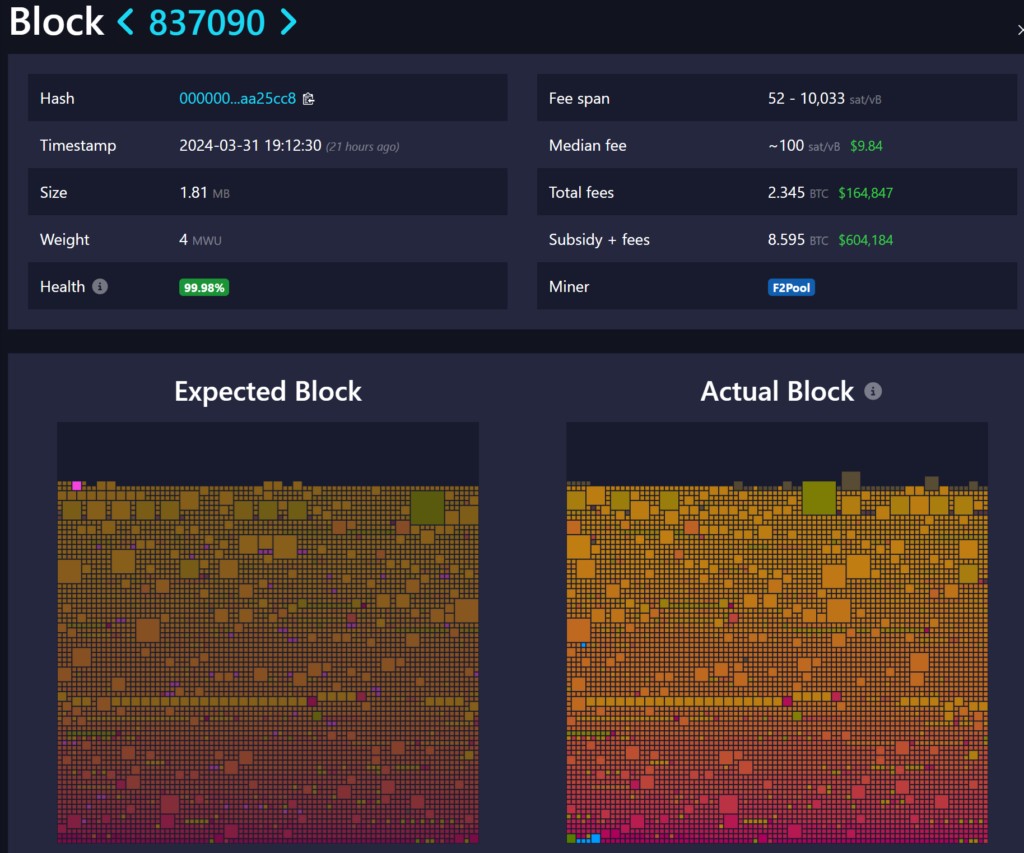The height and width of the screenshot is (853, 1024).
Task: Click the subsidy dollar amount $604,184
Action: pyautogui.click(x=865, y=240)
